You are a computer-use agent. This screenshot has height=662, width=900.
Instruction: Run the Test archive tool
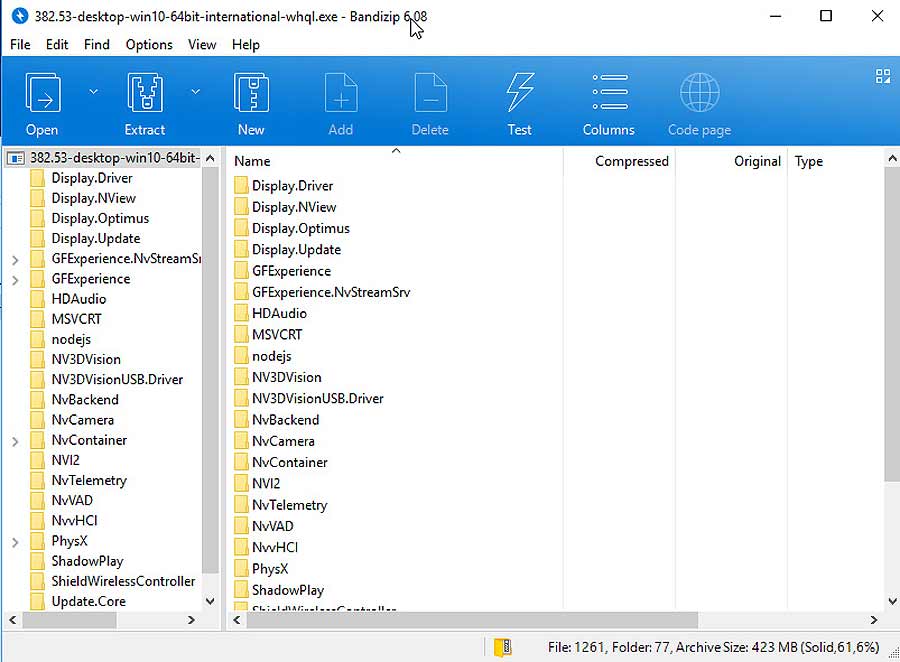pos(520,92)
